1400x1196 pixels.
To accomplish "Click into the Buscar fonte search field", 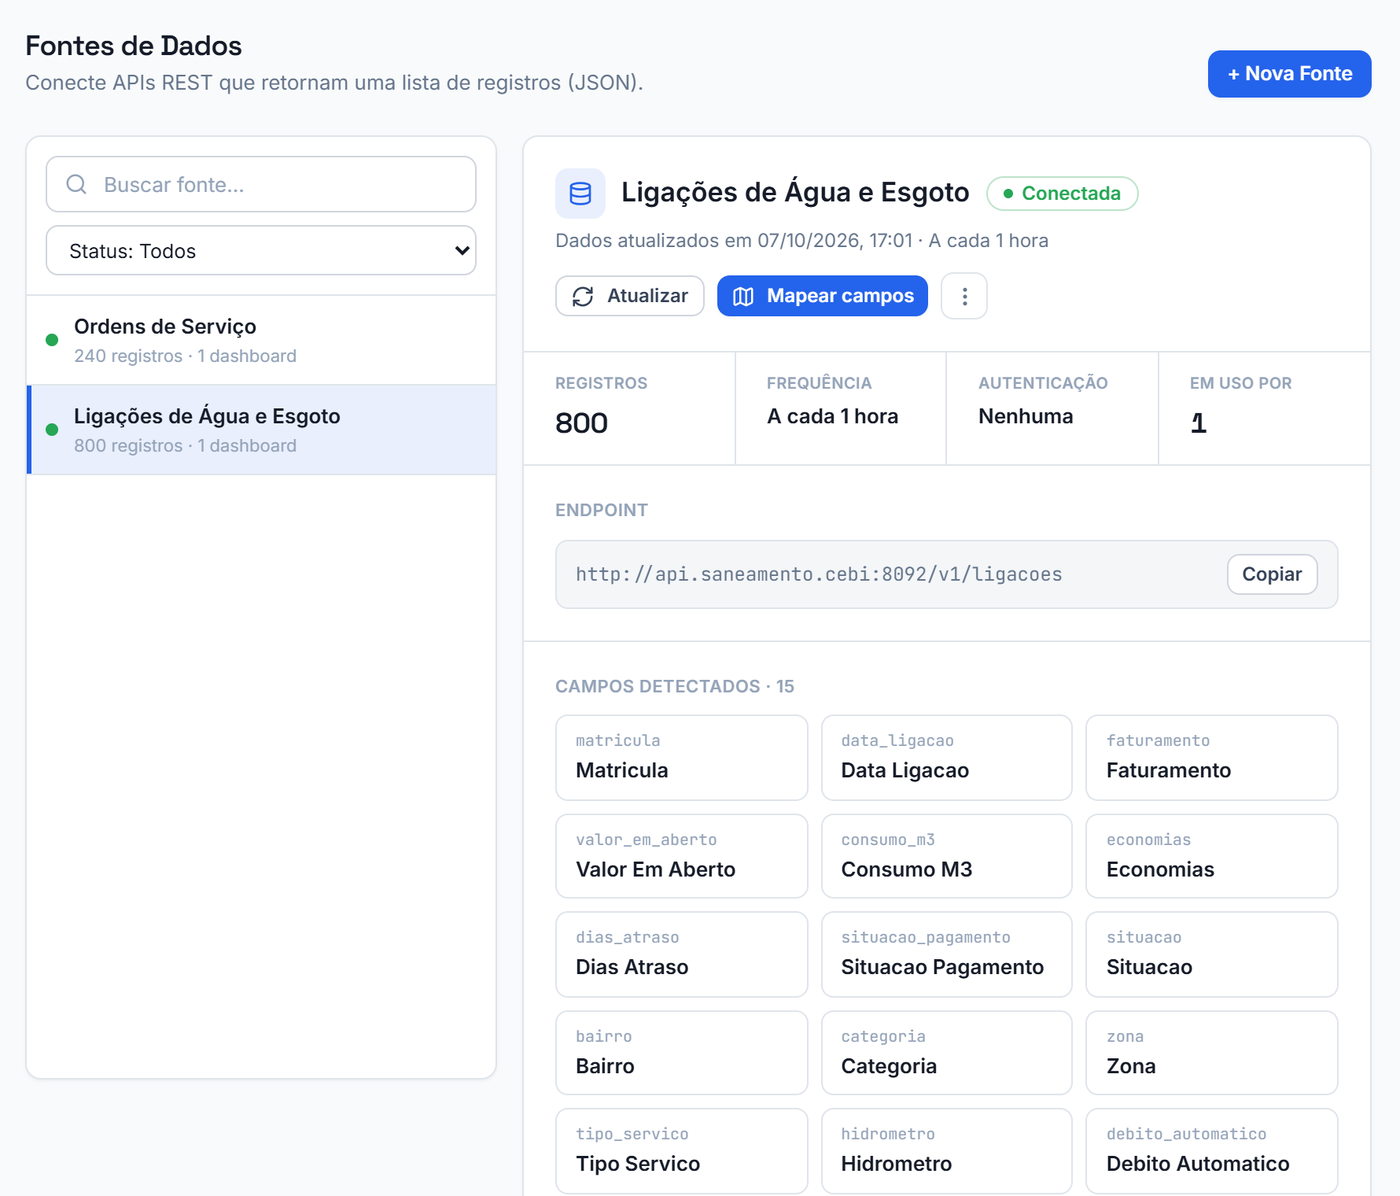I will pos(261,184).
